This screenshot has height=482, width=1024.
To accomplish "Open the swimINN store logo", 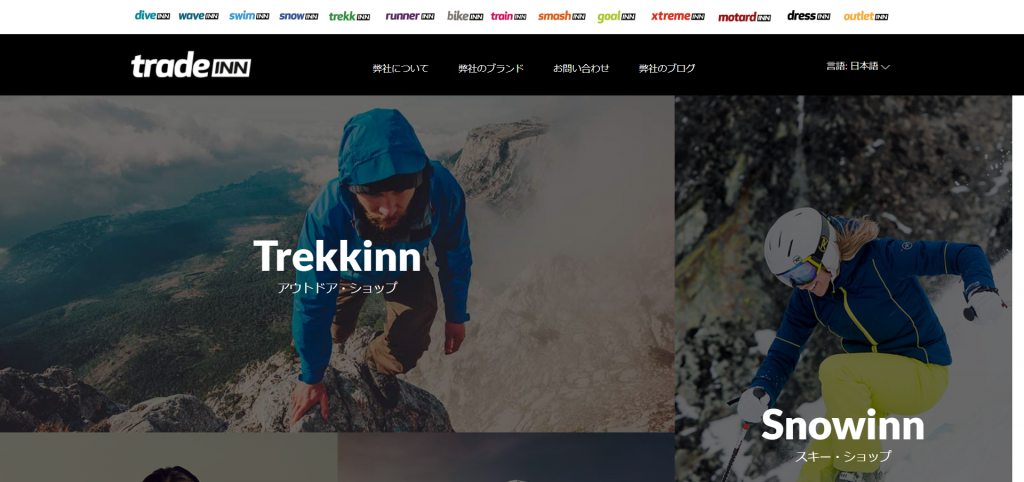I will pos(249,16).
